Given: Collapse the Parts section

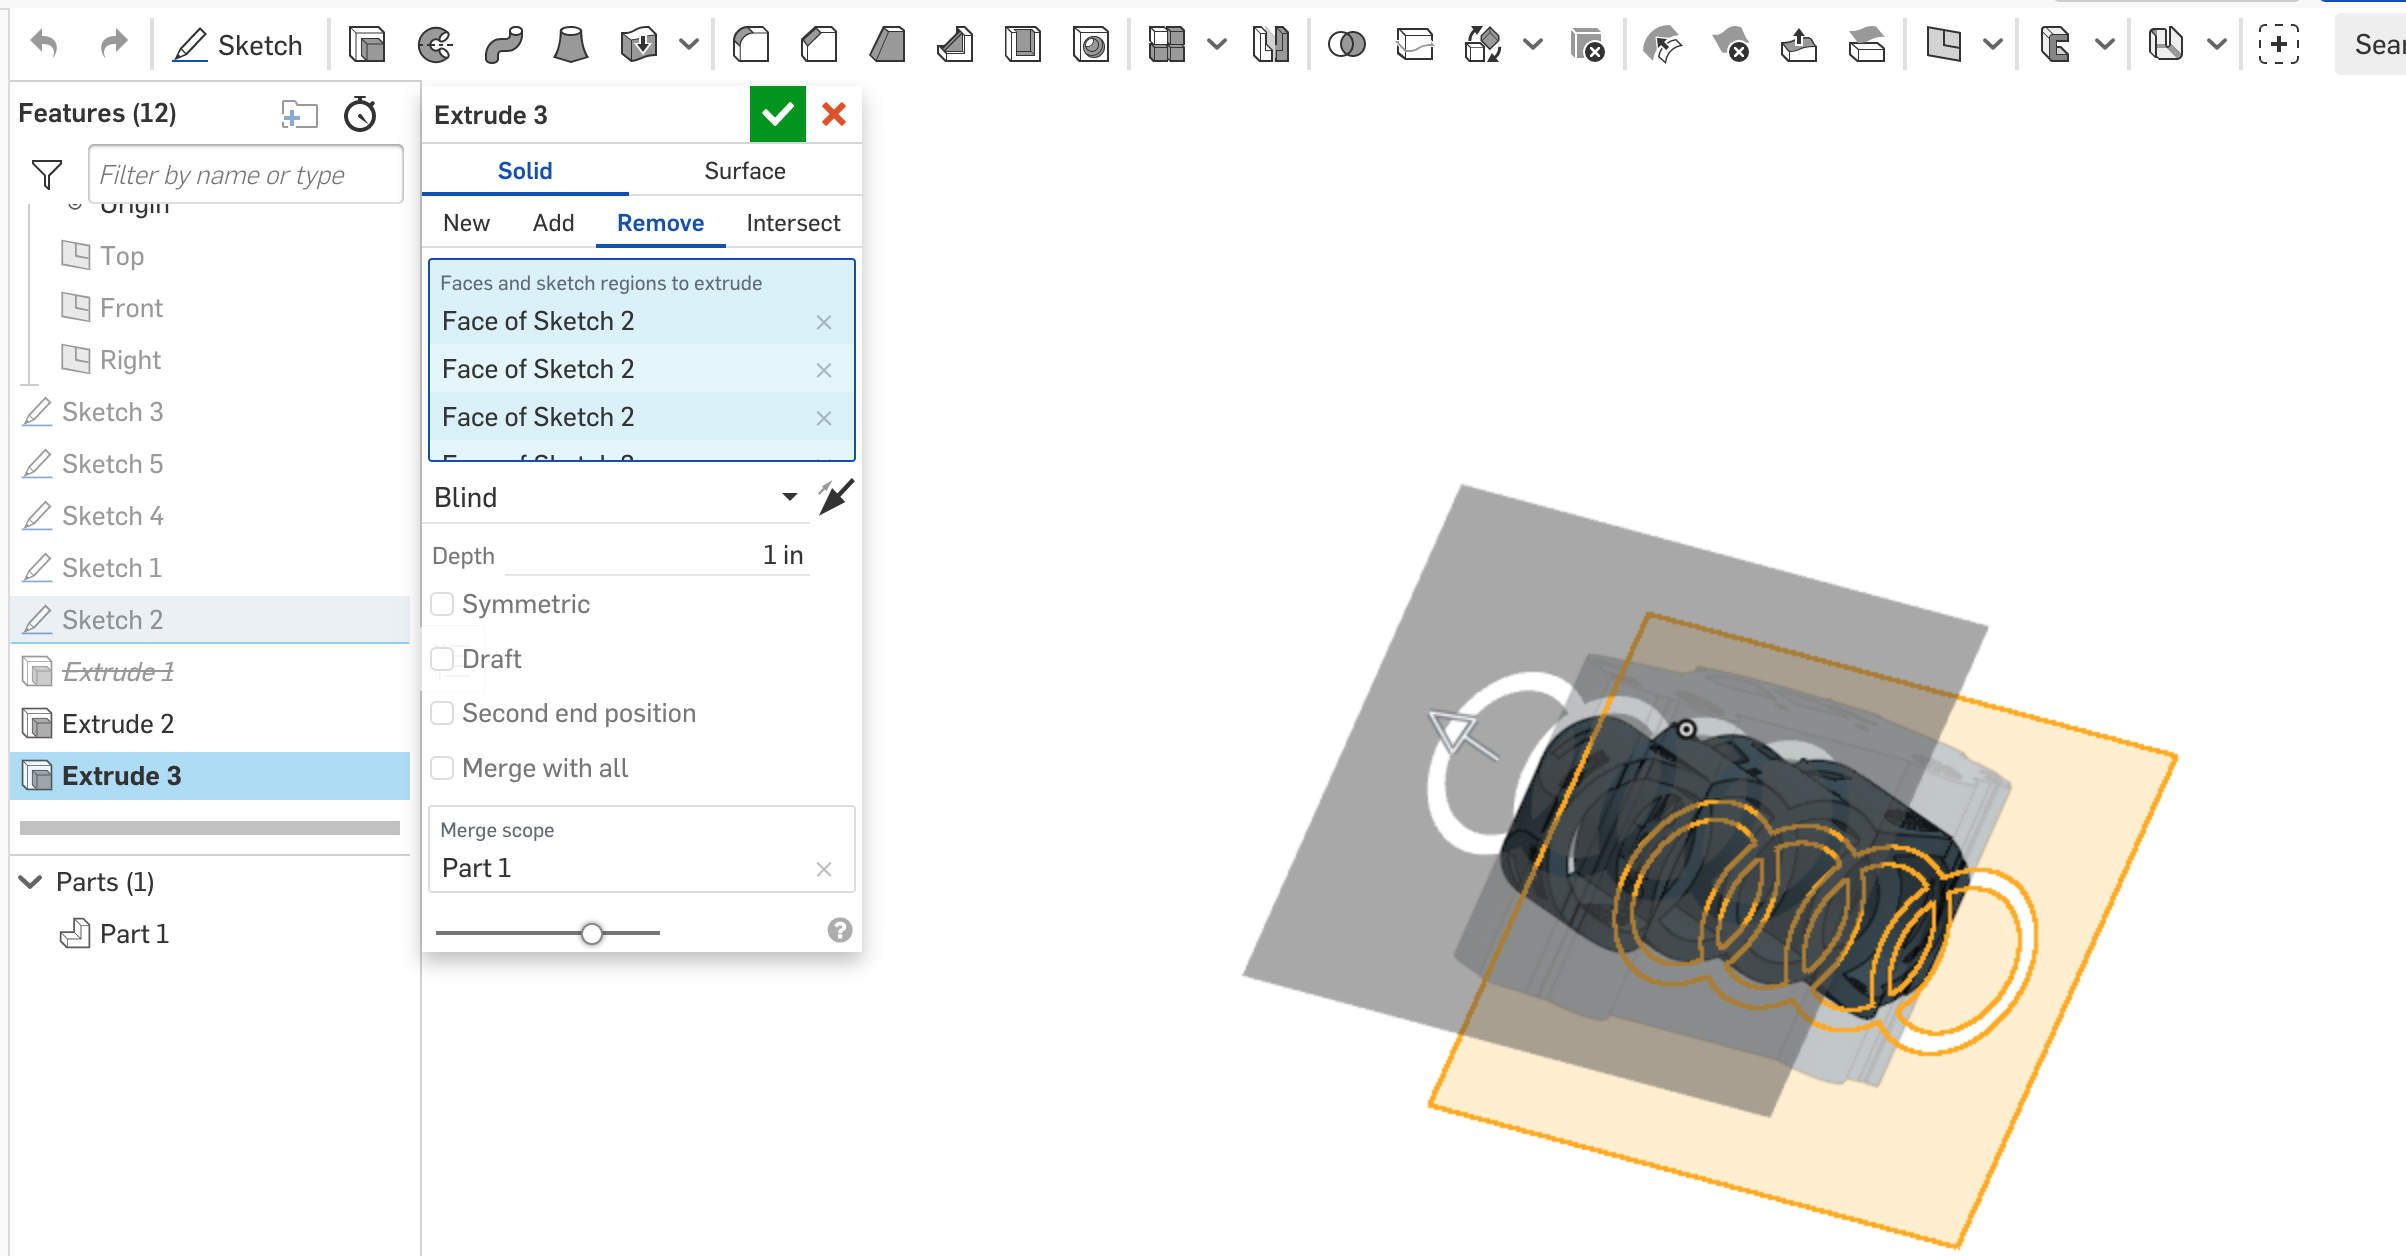Looking at the screenshot, I should (30, 881).
